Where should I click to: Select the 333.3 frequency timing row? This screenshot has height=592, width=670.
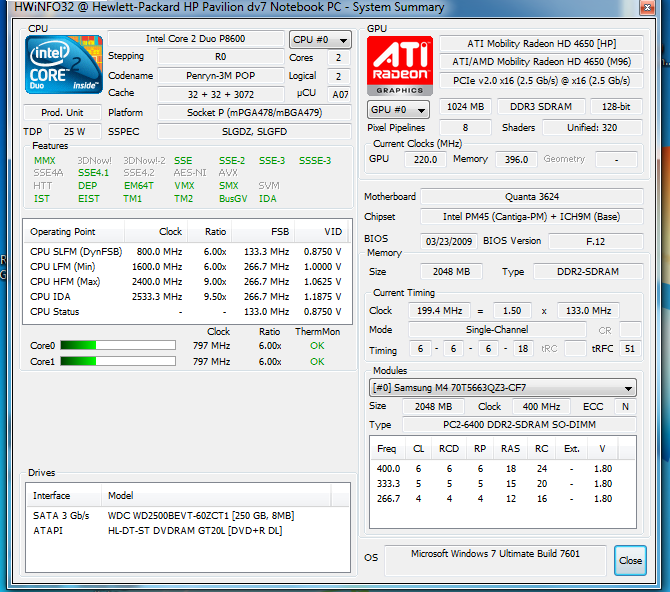coord(502,483)
